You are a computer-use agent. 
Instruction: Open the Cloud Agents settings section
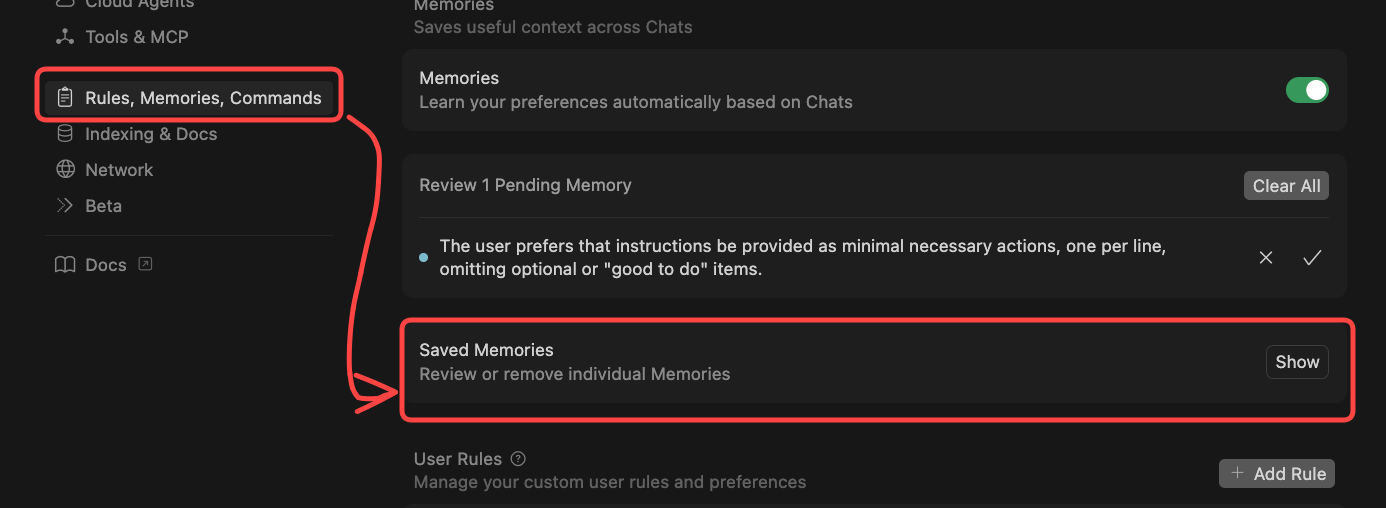tap(138, 4)
